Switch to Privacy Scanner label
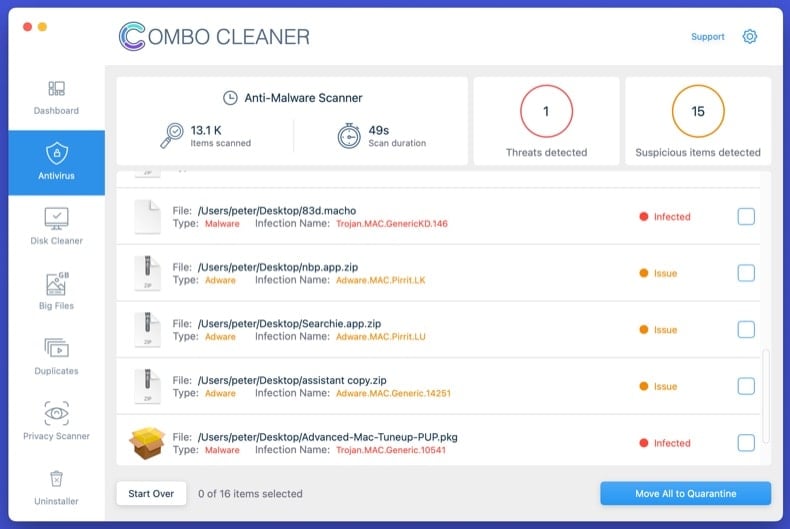 pyautogui.click(x=56, y=436)
